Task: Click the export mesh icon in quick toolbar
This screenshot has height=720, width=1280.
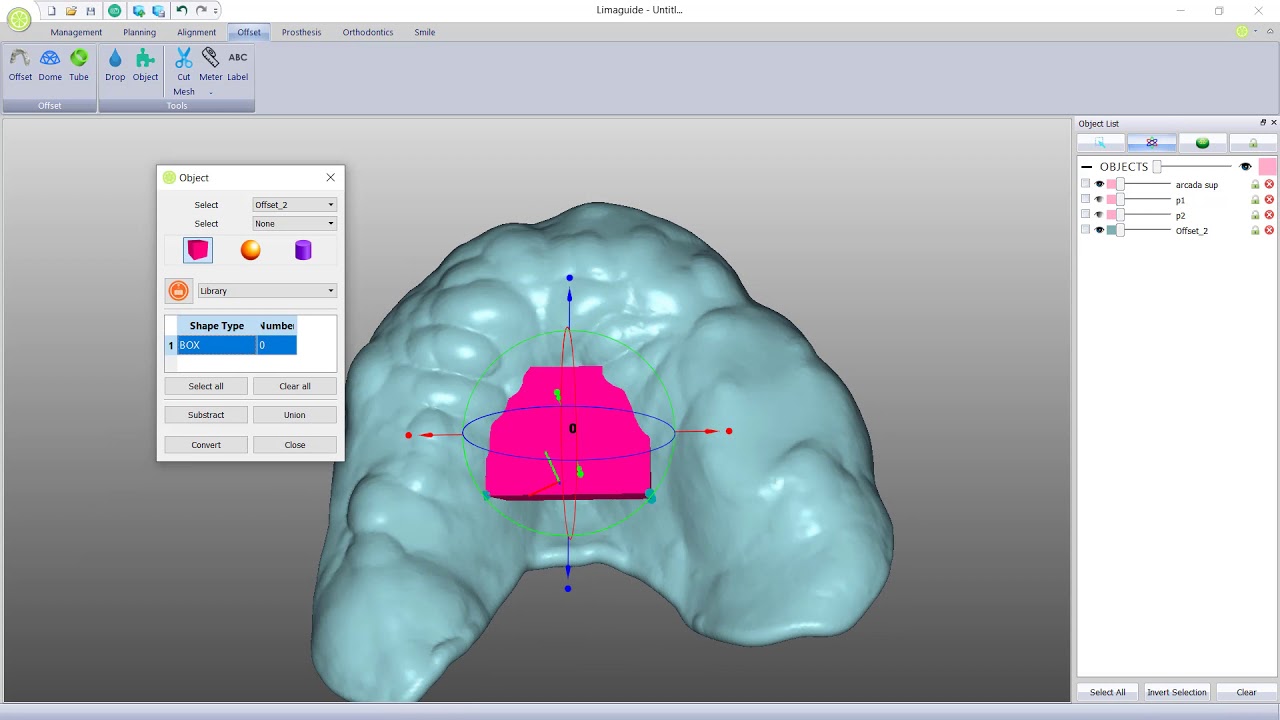Action: point(158,11)
